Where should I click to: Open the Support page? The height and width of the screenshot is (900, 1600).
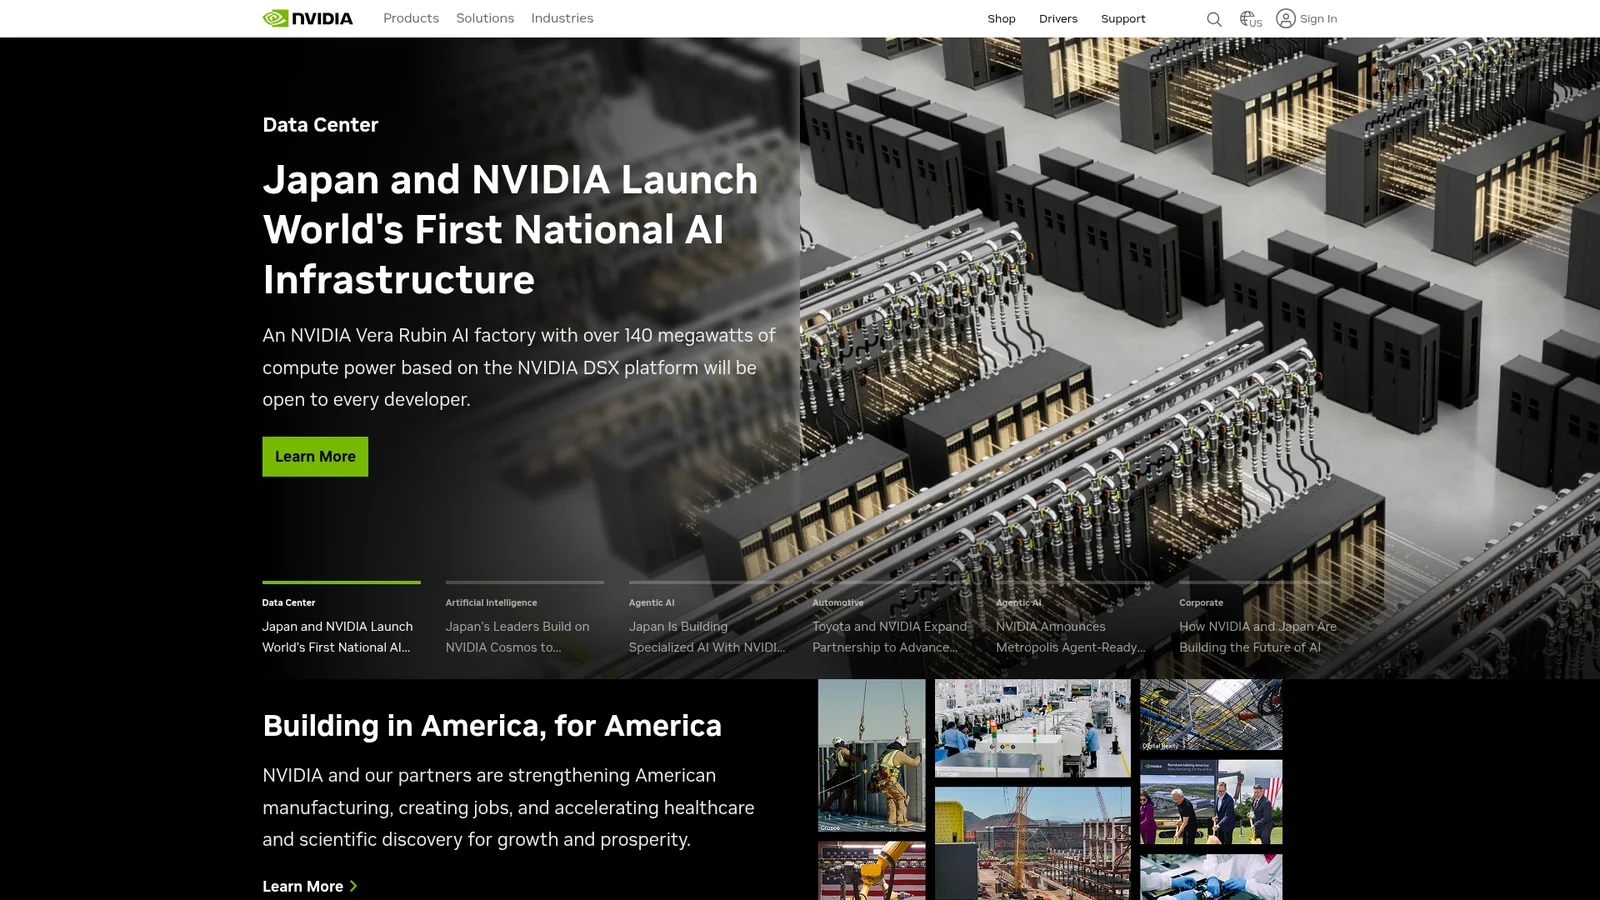1123,19
